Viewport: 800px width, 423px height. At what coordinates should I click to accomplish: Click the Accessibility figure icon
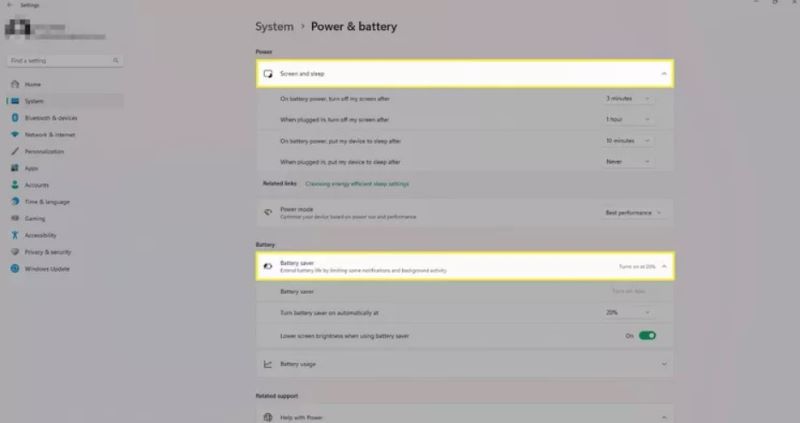[15, 235]
